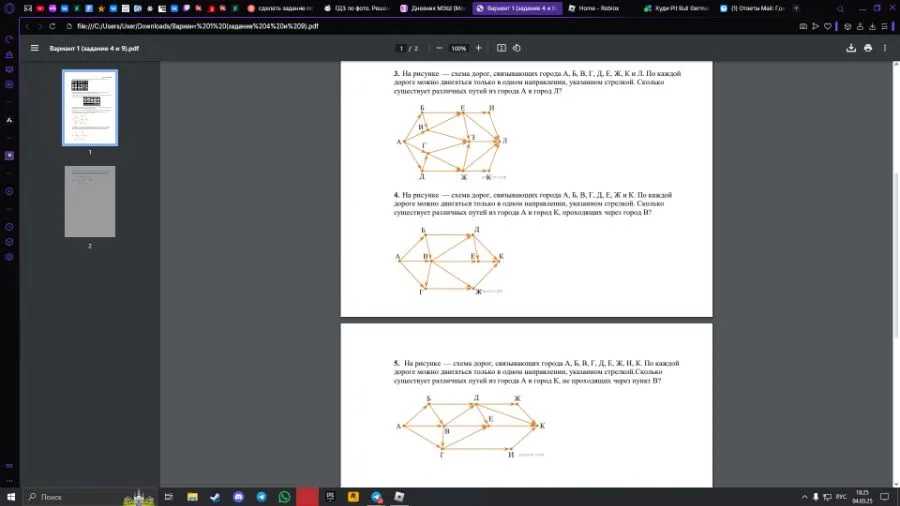Open the clock and date flyout
Screen dimensions: 900x506
tap(862, 497)
